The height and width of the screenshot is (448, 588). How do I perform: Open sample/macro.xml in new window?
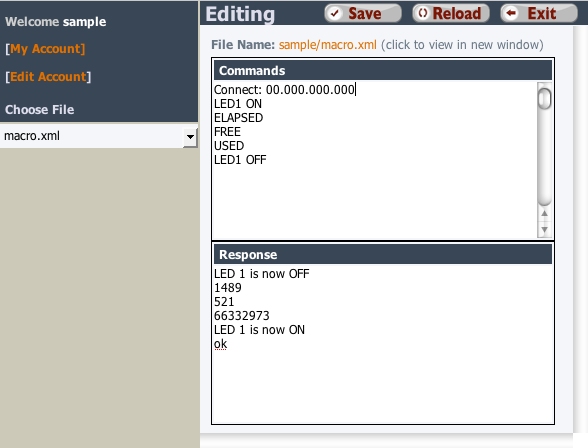click(x=327, y=45)
